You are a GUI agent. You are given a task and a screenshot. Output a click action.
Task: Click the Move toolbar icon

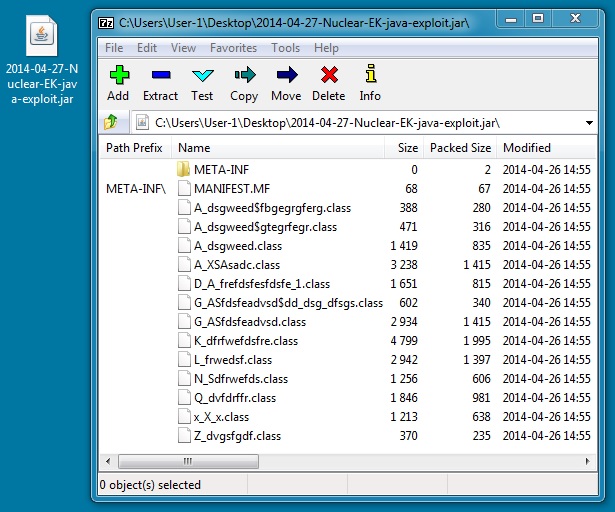[x=286, y=82]
